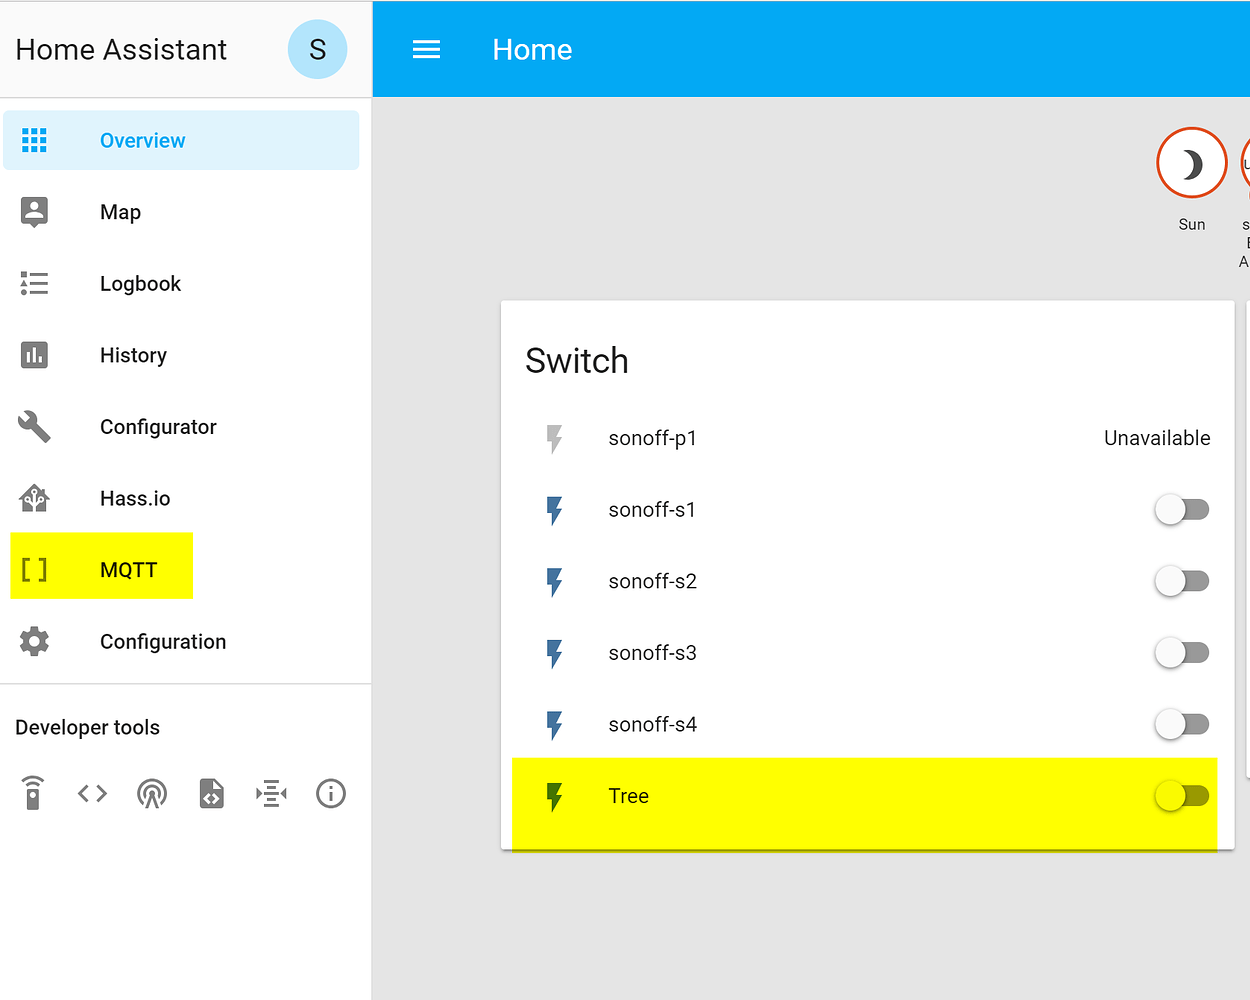The width and height of the screenshot is (1250, 1000).
Task: Select the Map sidebar icon
Action: (34, 211)
